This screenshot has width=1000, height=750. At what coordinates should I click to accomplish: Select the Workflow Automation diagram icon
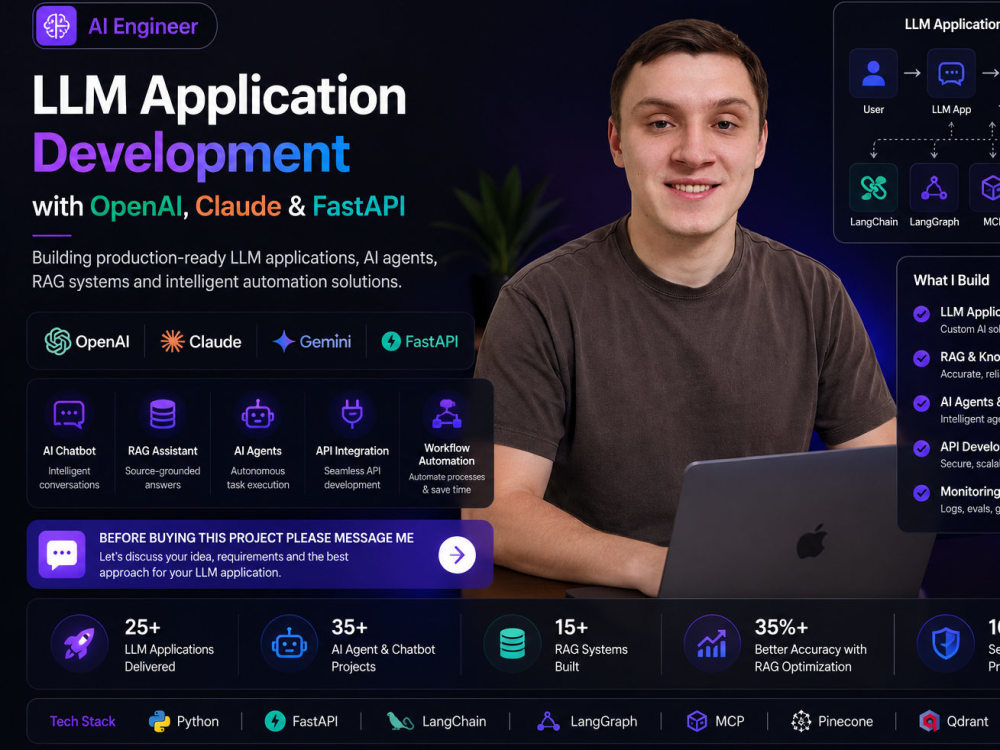click(447, 414)
